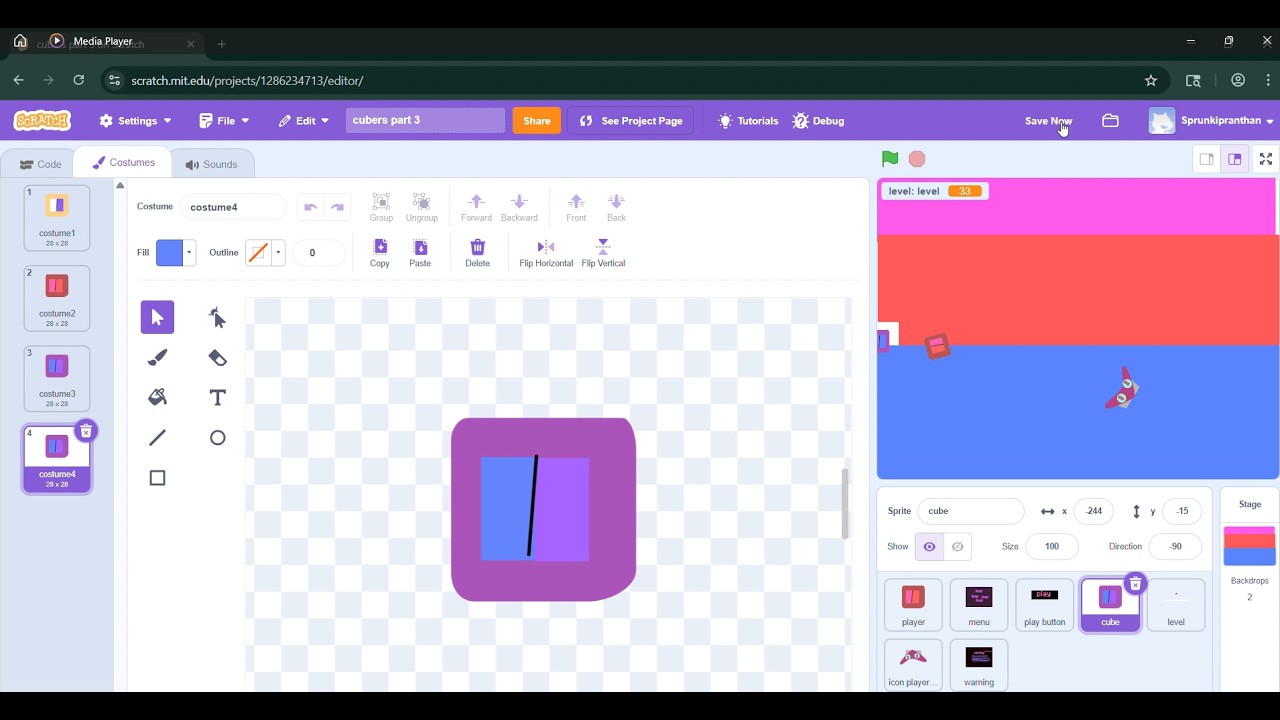The height and width of the screenshot is (720, 1280).
Task: Expand the Fill color dropdown
Action: coord(189,252)
